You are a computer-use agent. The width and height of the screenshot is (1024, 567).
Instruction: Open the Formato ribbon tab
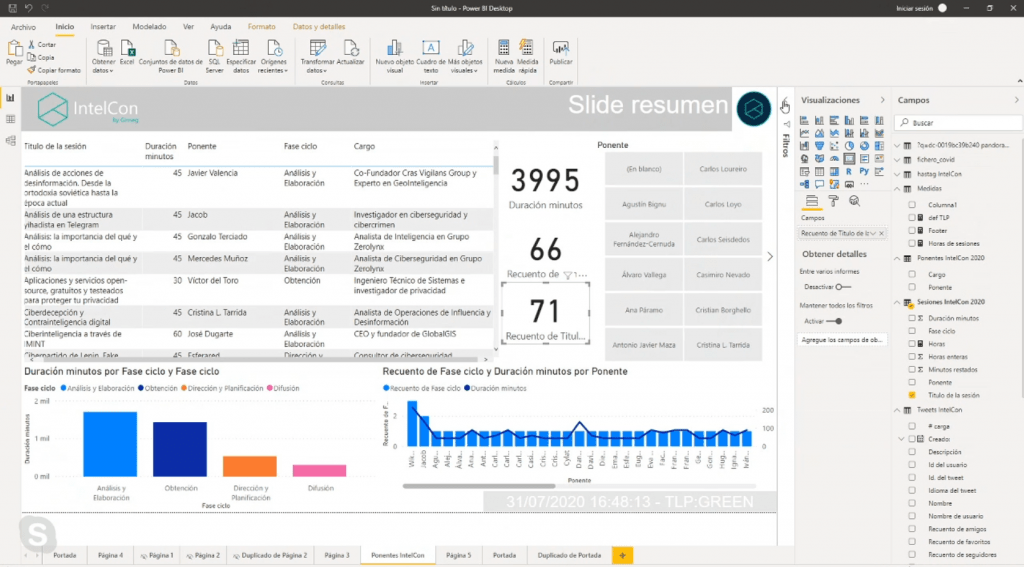(x=261, y=27)
